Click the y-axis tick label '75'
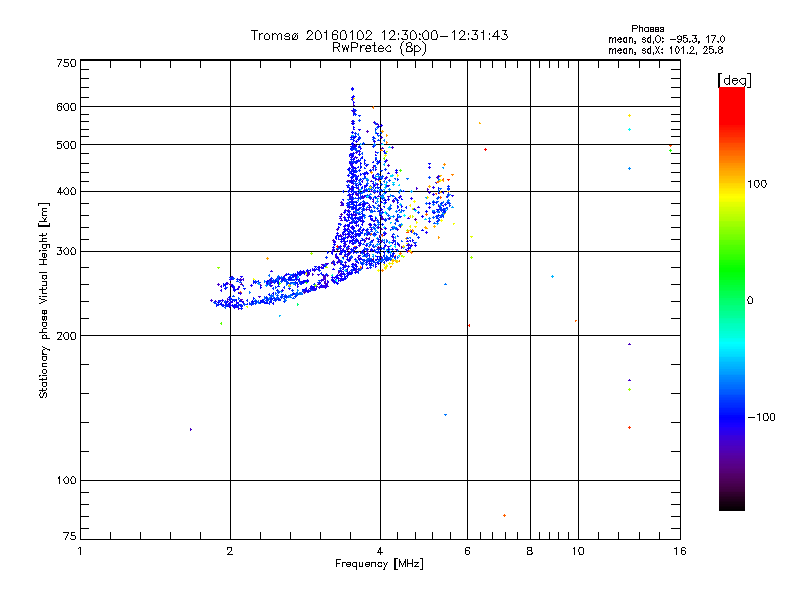Image resolution: width=800 pixels, height=600 pixels. point(70,536)
